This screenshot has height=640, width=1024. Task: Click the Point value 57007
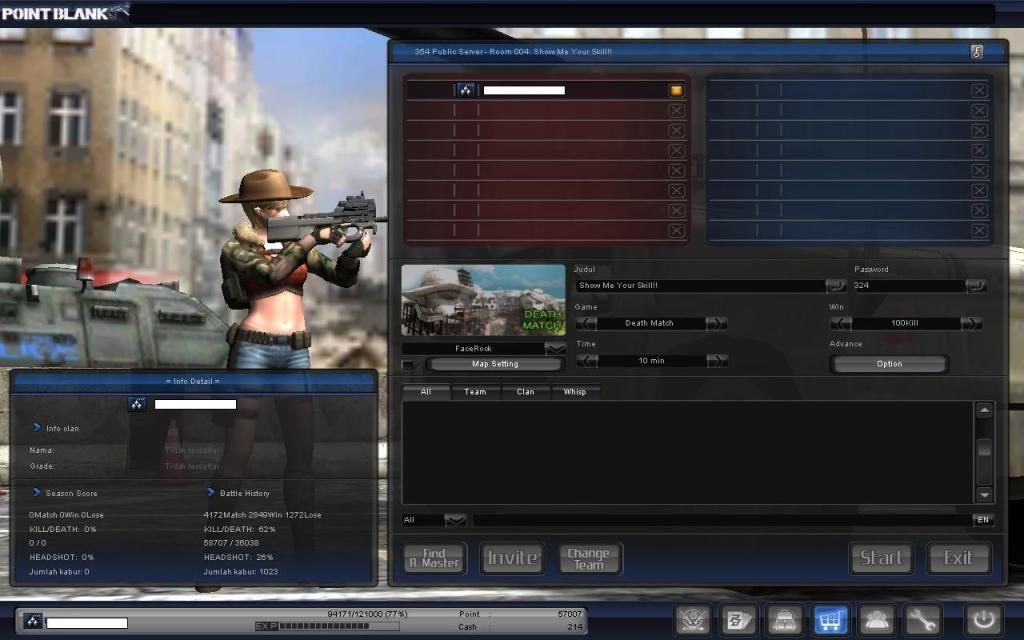(x=569, y=614)
